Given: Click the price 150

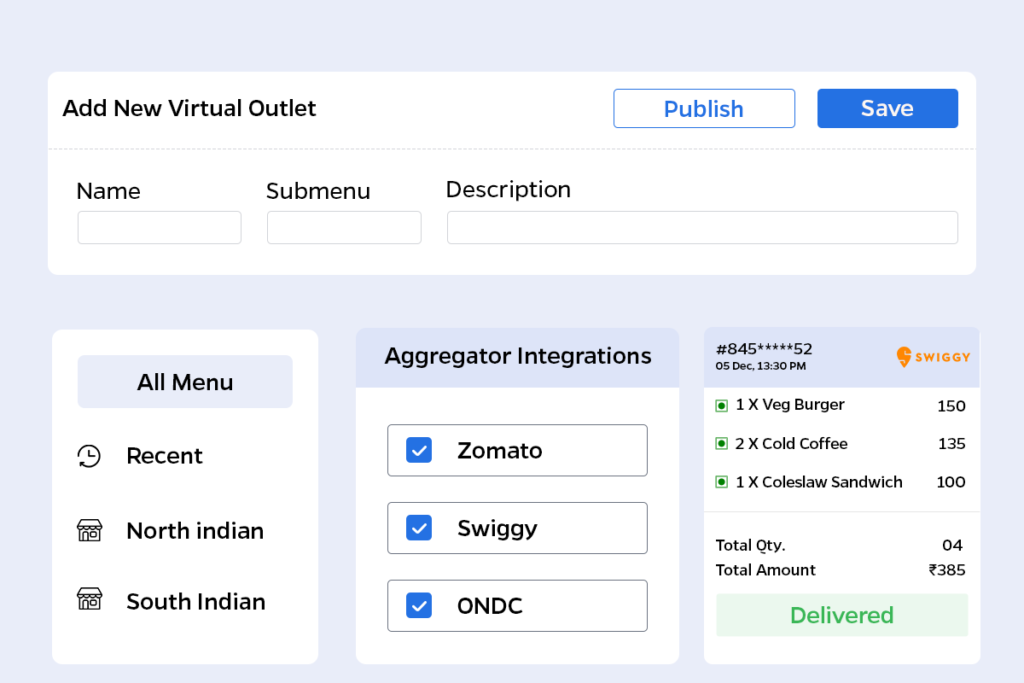Looking at the screenshot, I should pos(951,406).
